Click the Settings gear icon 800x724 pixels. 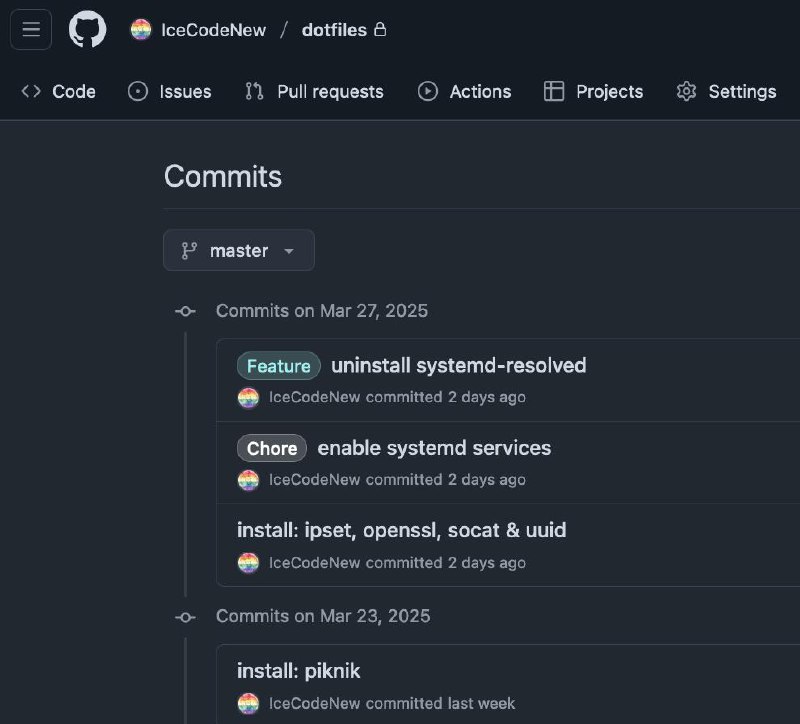pos(687,91)
